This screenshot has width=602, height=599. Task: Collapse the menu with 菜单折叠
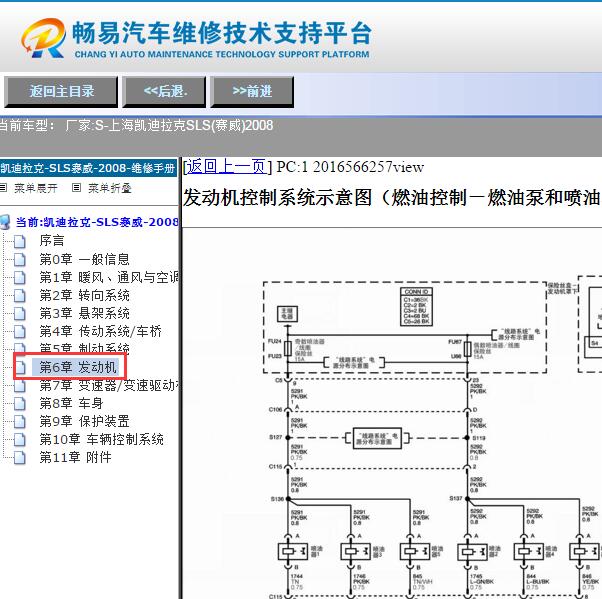tap(110, 188)
